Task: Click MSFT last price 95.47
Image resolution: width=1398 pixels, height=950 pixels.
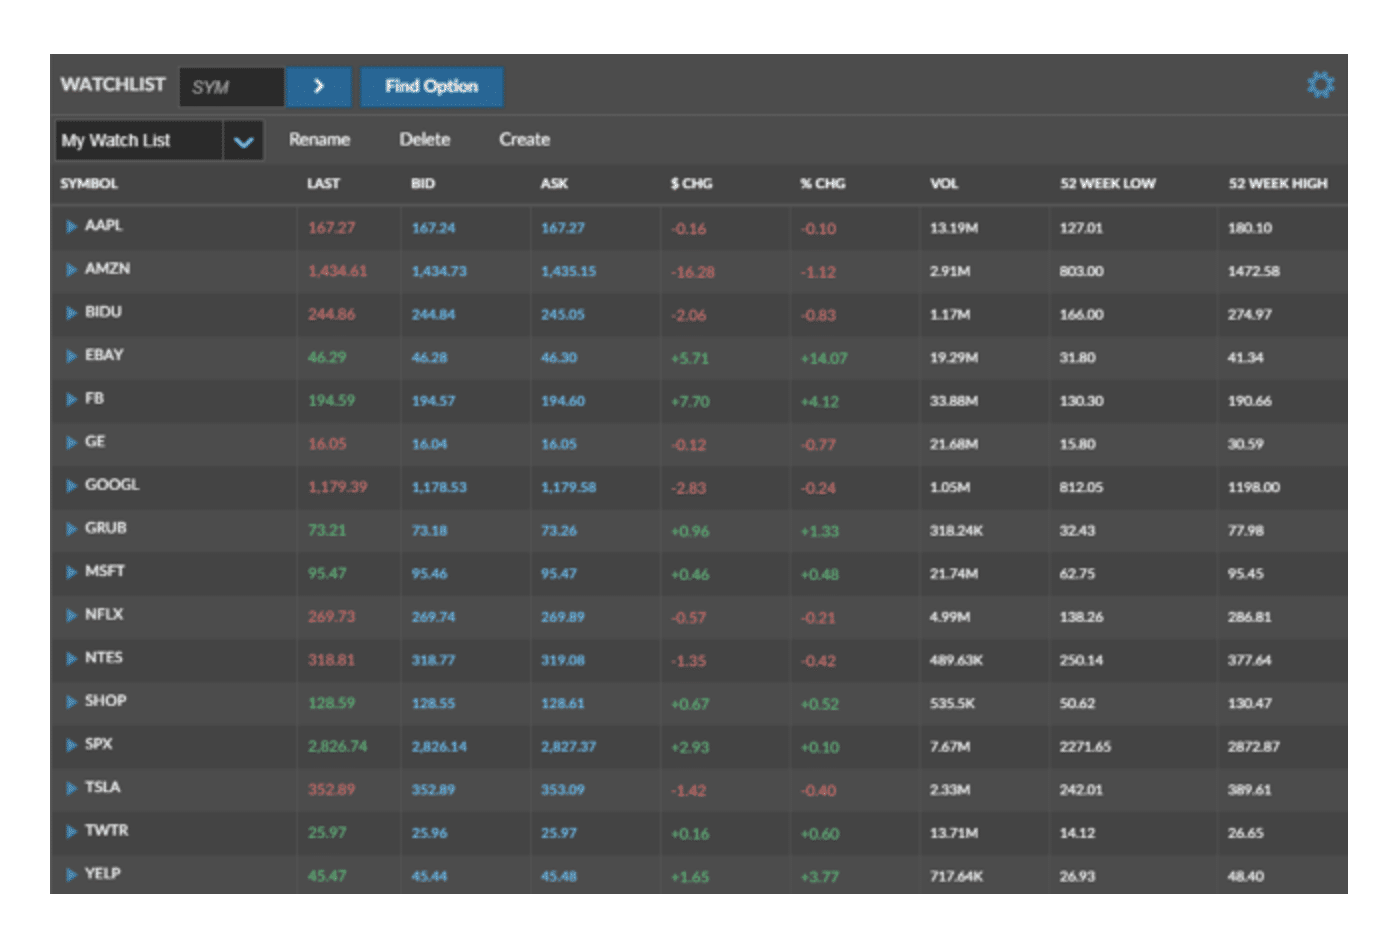Action: [x=327, y=574]
